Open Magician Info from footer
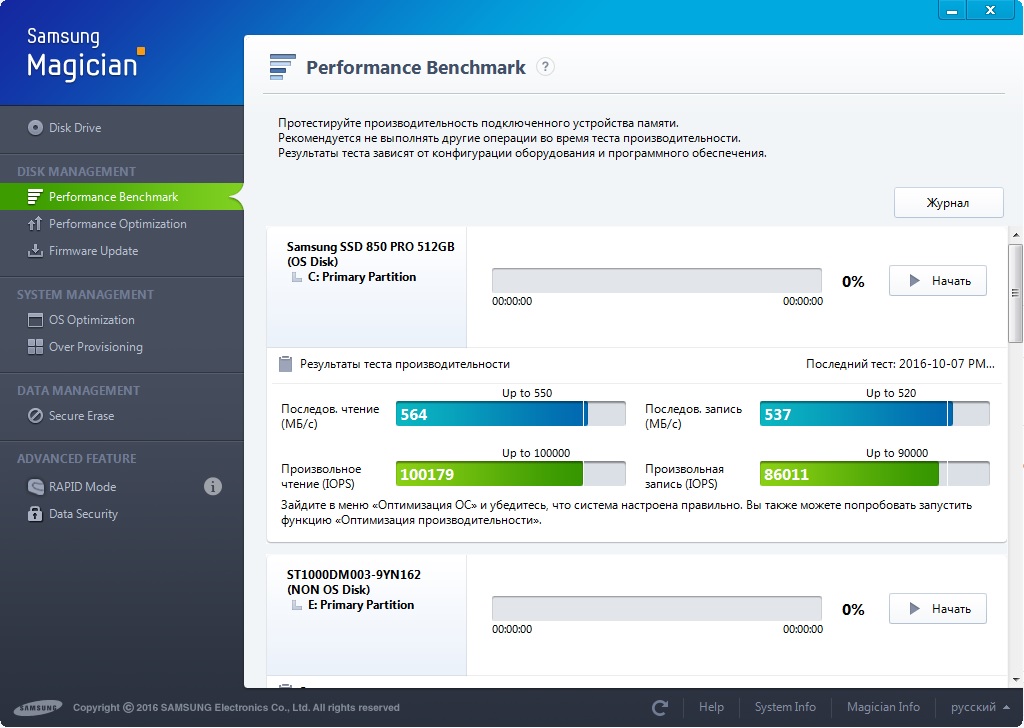The width and height of the screenshot is (1024, 728). point(883,707)
